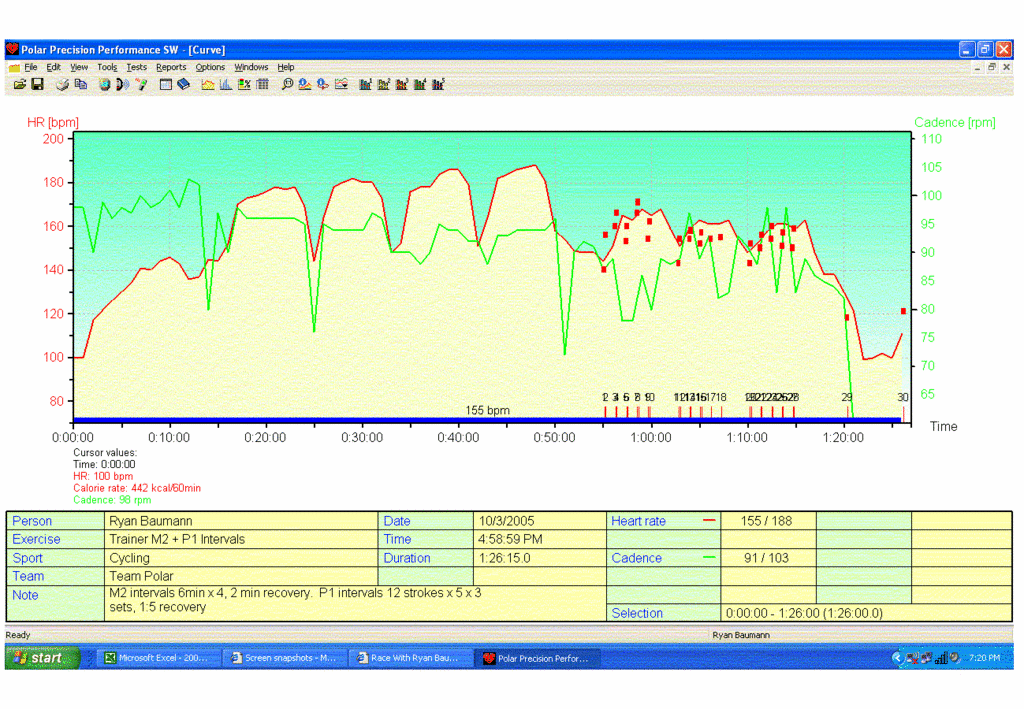Open the Tools menu

click(x=107, y=67)
